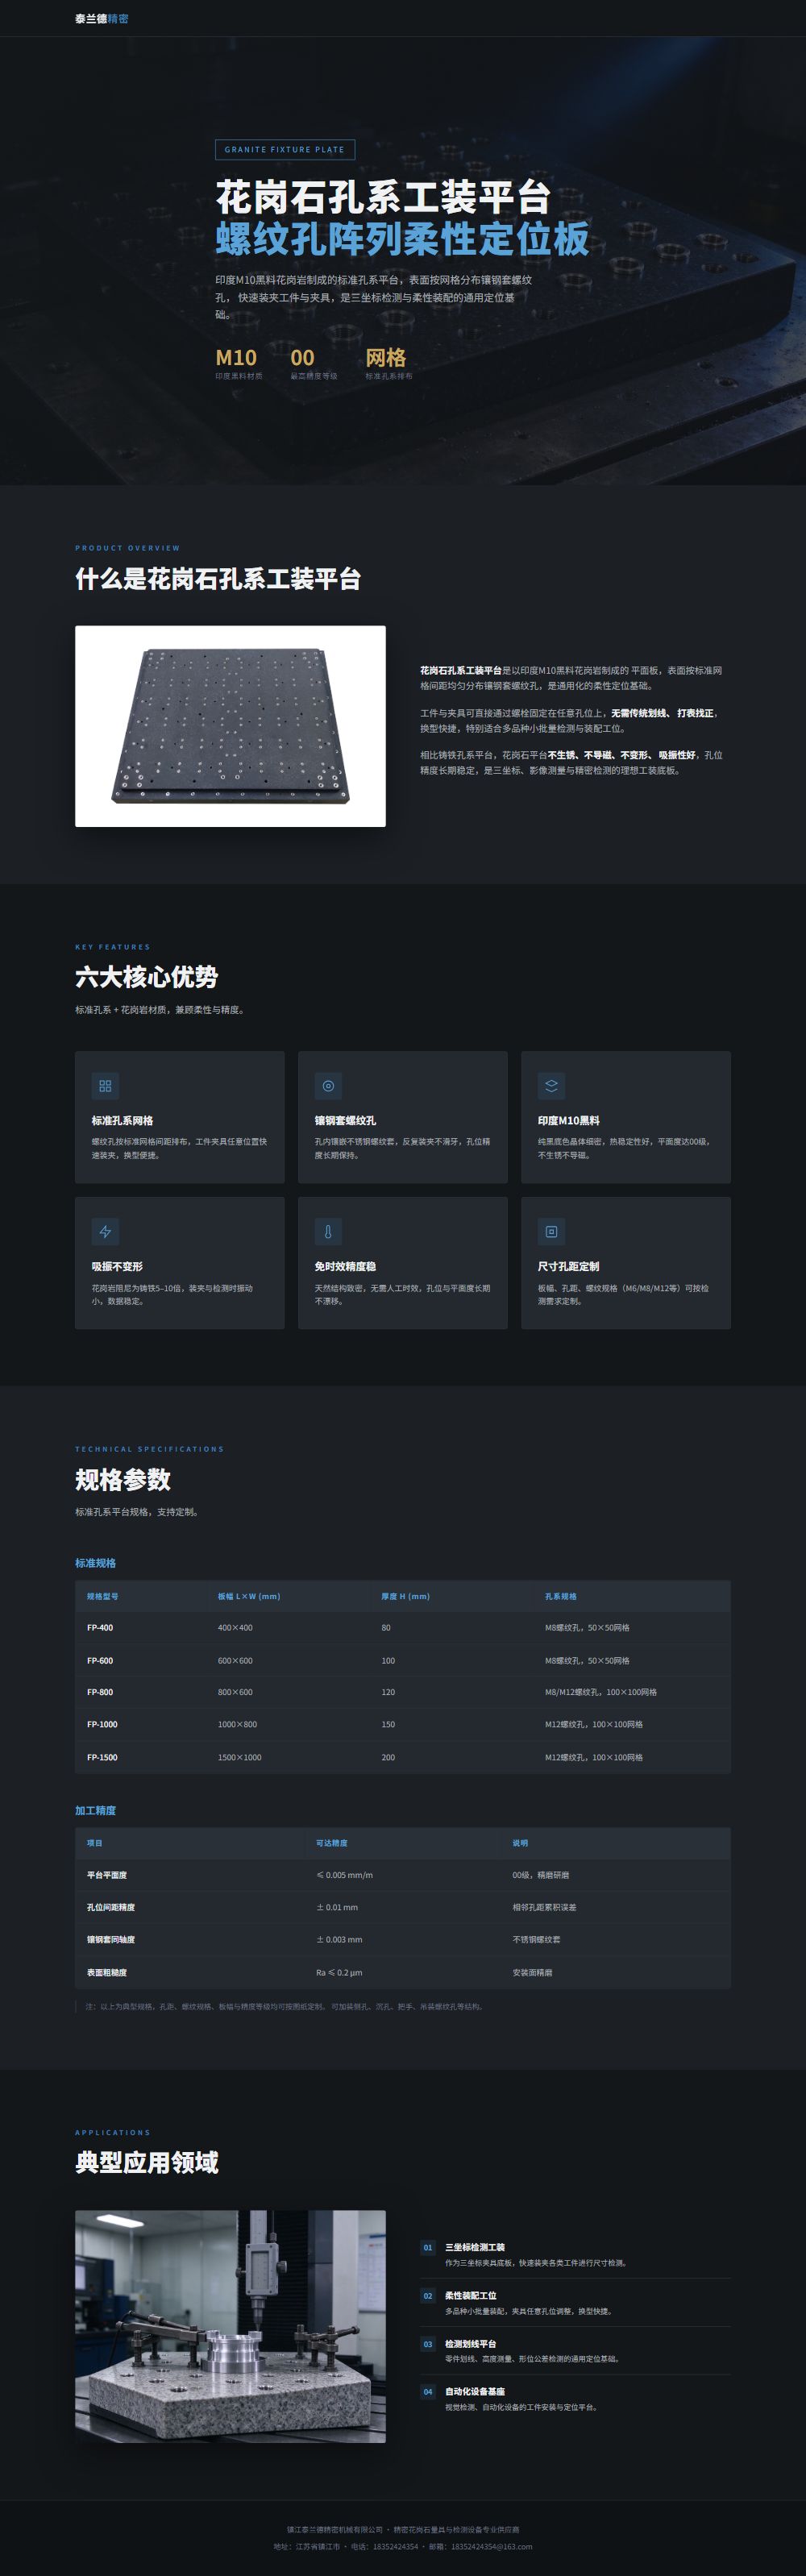Click the 泰兰德精密 logo in the header
The height and width of the screenshot is (2576, 806).
[102, 19]
